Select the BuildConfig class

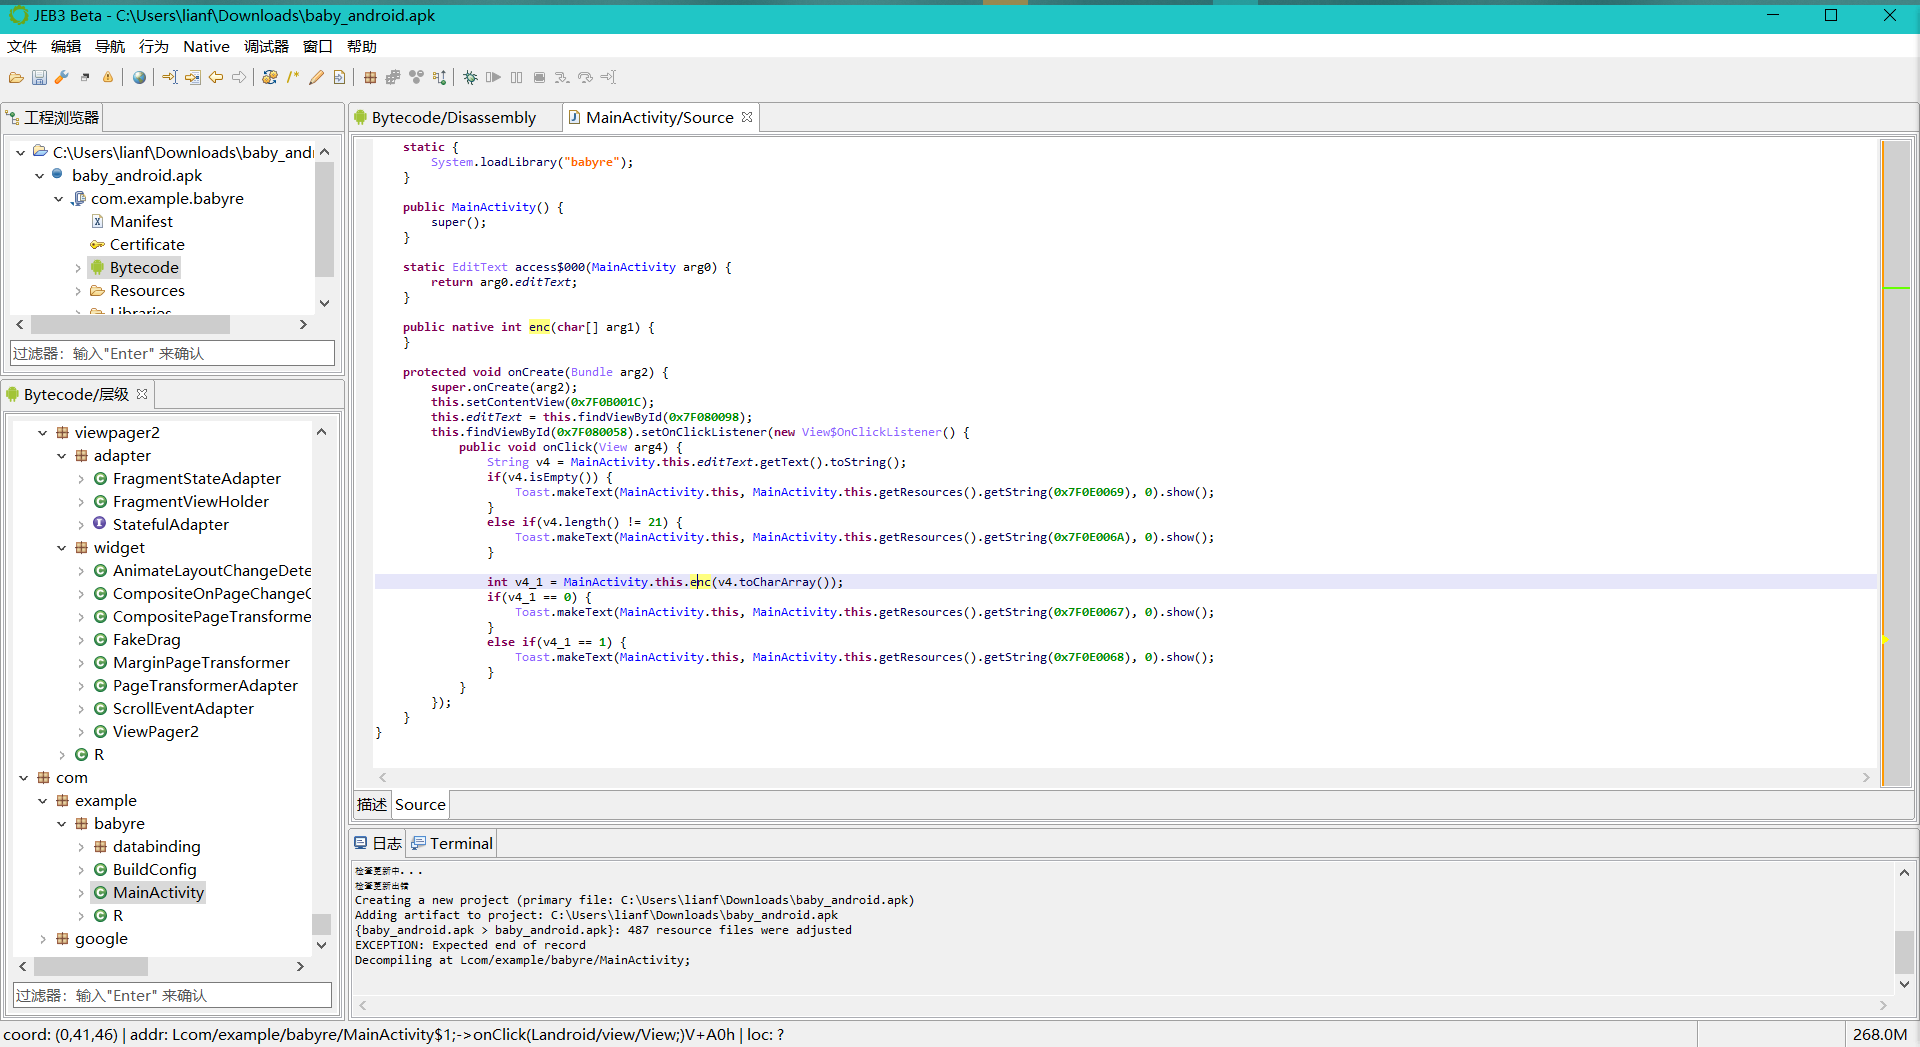click(x=154, y=870)
